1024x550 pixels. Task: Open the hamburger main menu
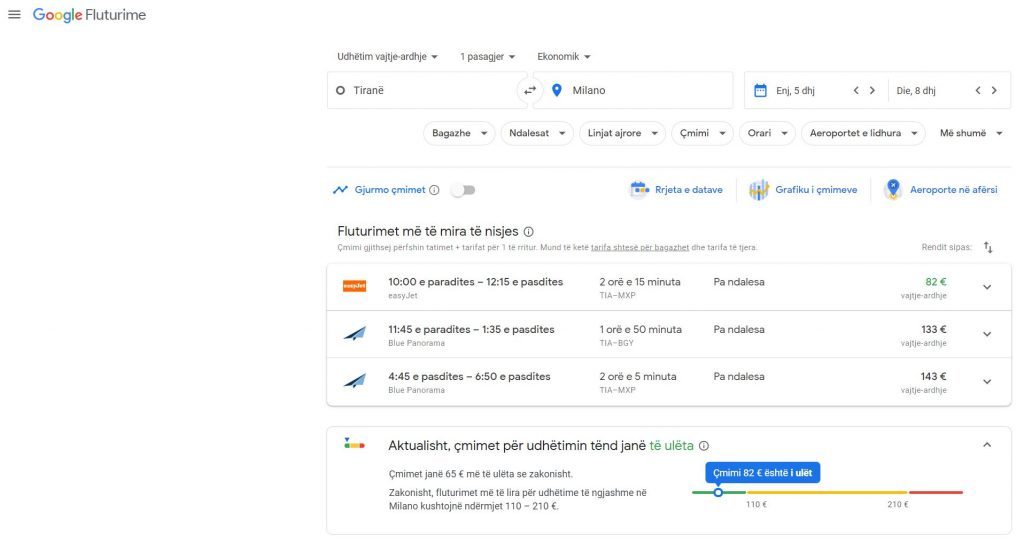point(14,15)
